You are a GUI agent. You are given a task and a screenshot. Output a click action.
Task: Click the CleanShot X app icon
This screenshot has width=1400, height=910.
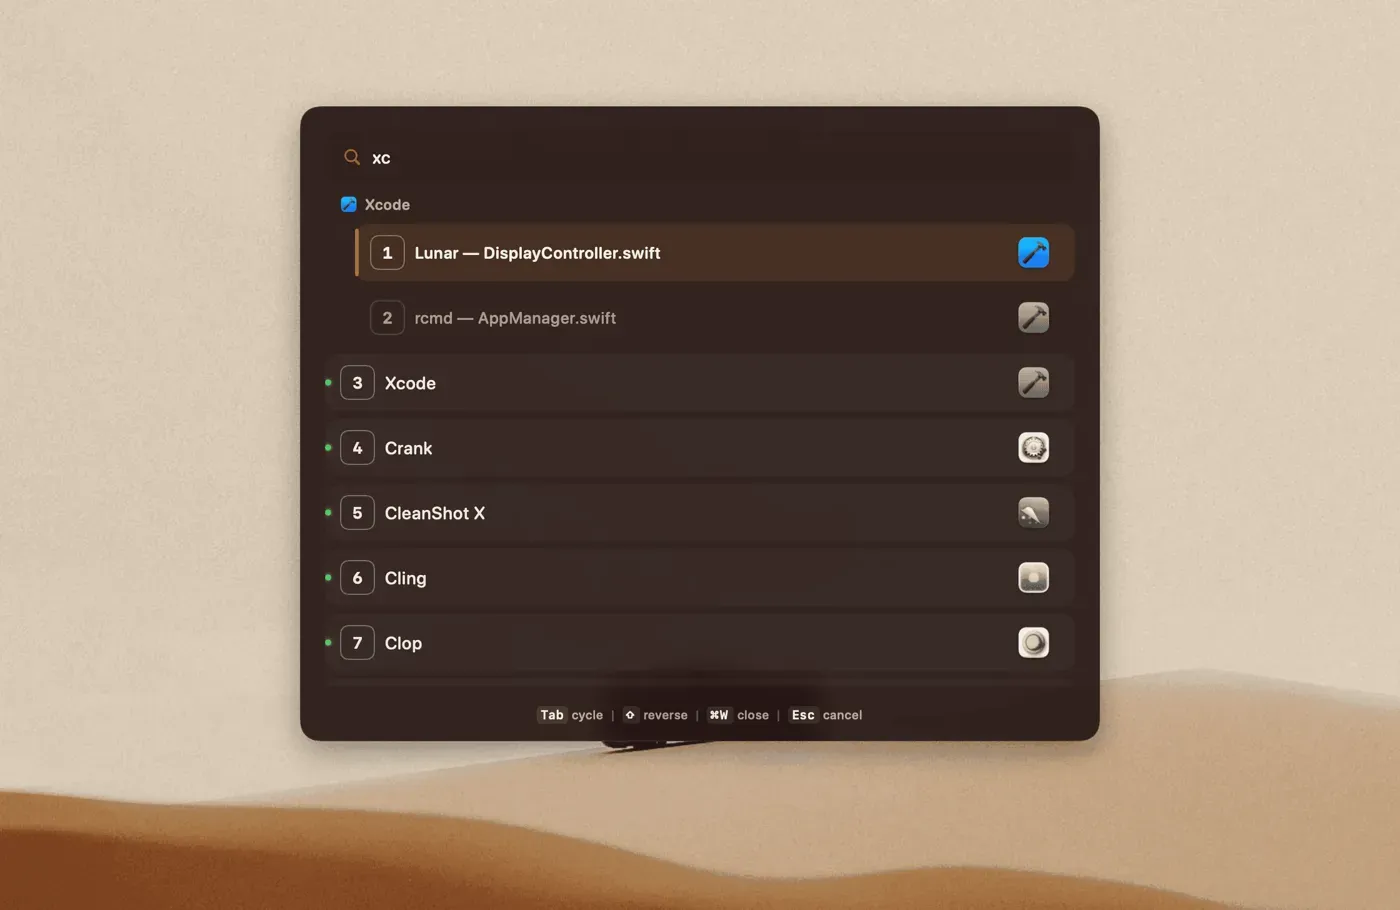[1033, 513]
